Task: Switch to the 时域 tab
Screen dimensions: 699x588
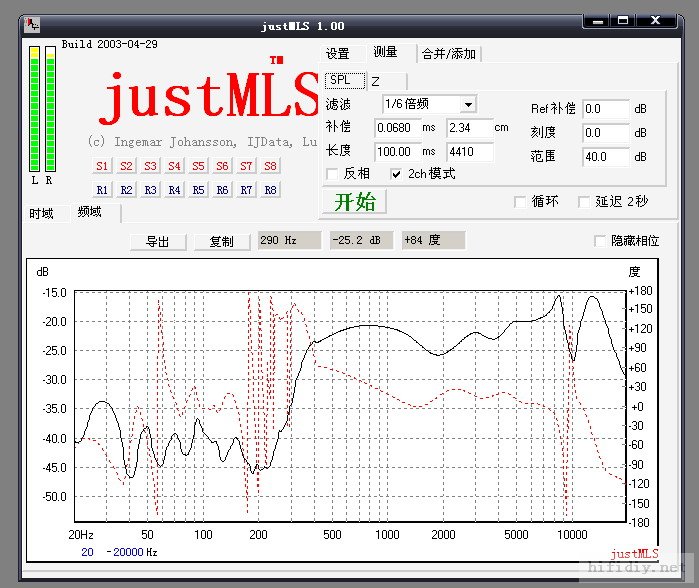Action: (x=41, y=214)
